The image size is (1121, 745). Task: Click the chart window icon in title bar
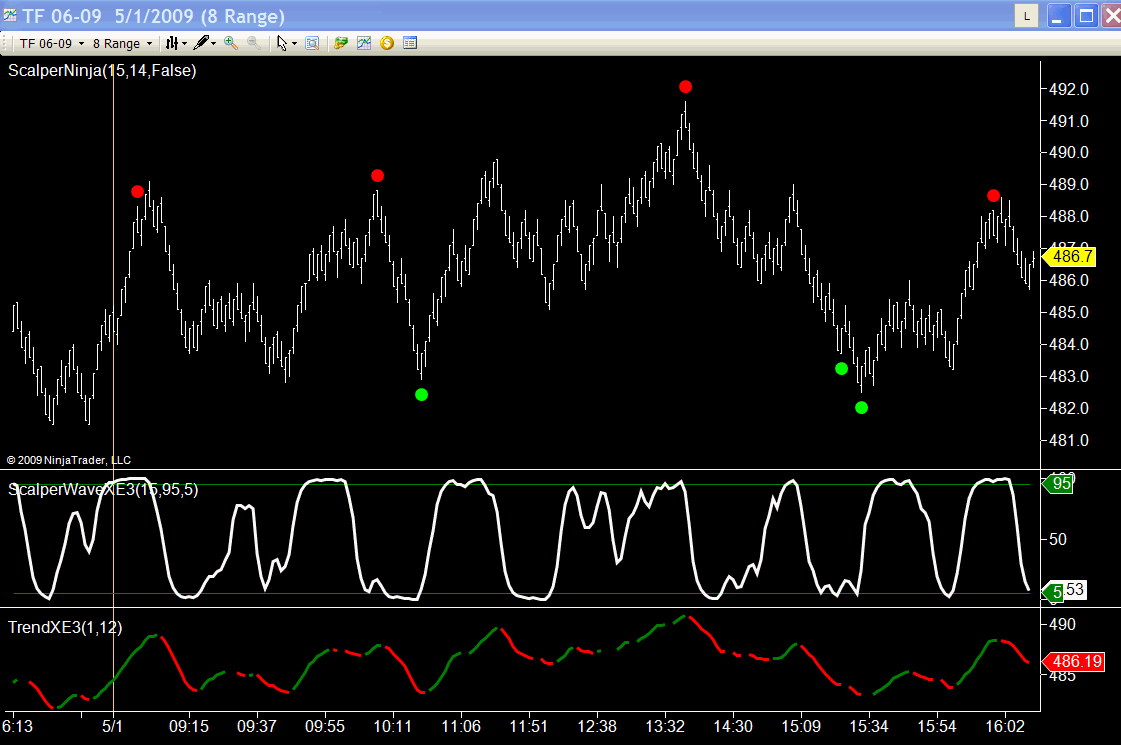10,15
